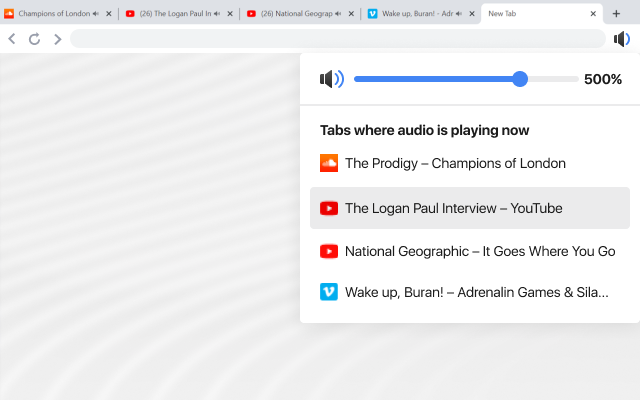Click Vimeo favicon on Wake up, Buran! browser tab
The image size is (640, 400).
coord(373,13)
